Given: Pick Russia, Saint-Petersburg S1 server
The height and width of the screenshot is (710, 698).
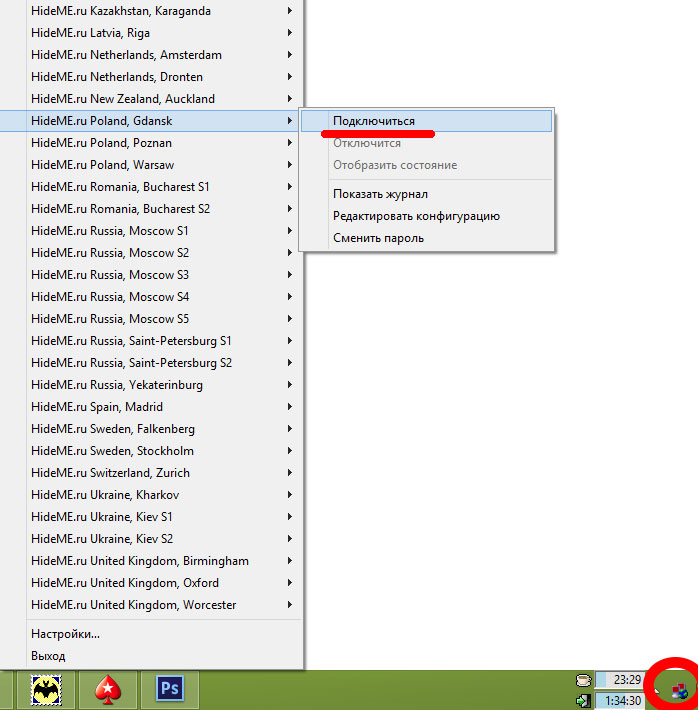Looking at the screenshot, I should pyautogui.click(x=149, y=341).
